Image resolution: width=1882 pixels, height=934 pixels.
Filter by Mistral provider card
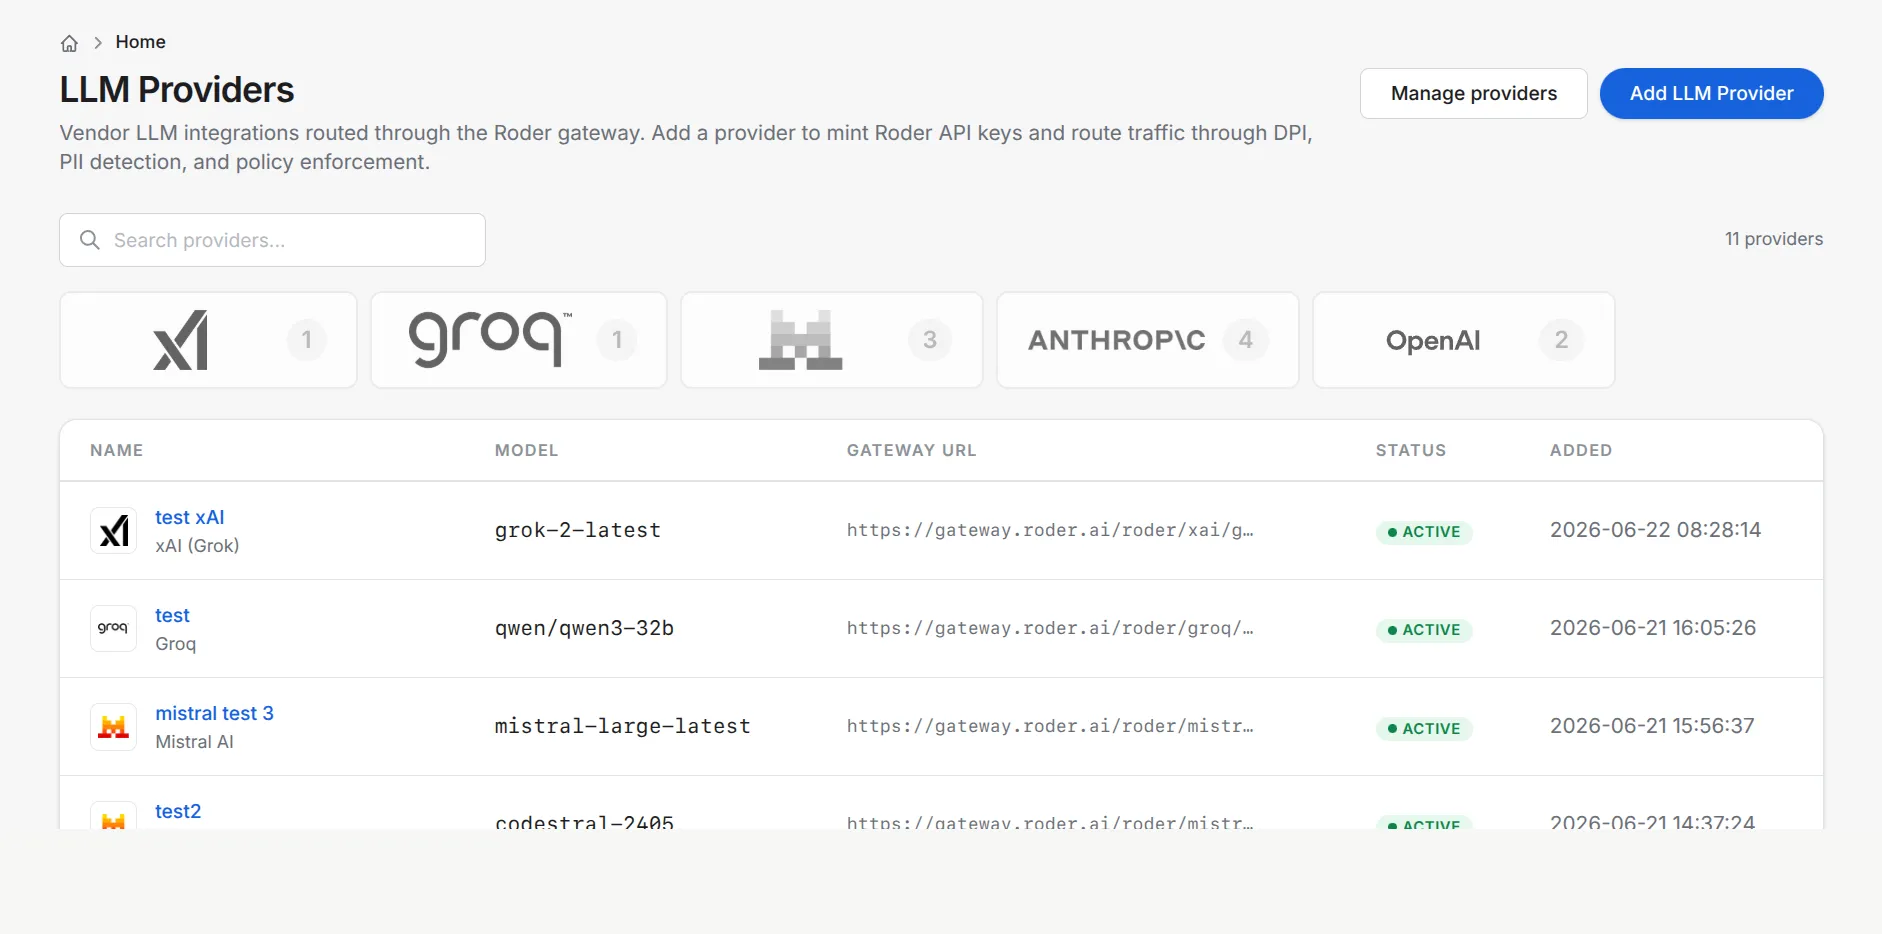(x=831, y=340)
